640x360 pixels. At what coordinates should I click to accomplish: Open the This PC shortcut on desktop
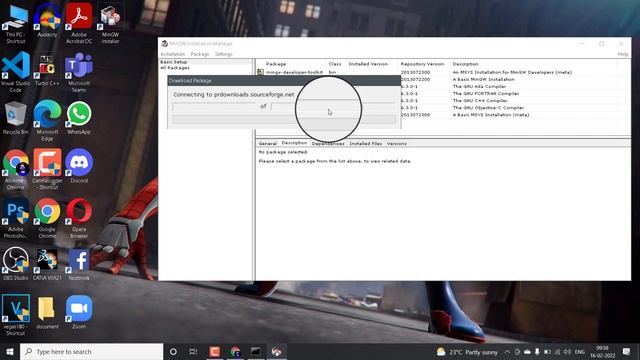tap(16, 24)
